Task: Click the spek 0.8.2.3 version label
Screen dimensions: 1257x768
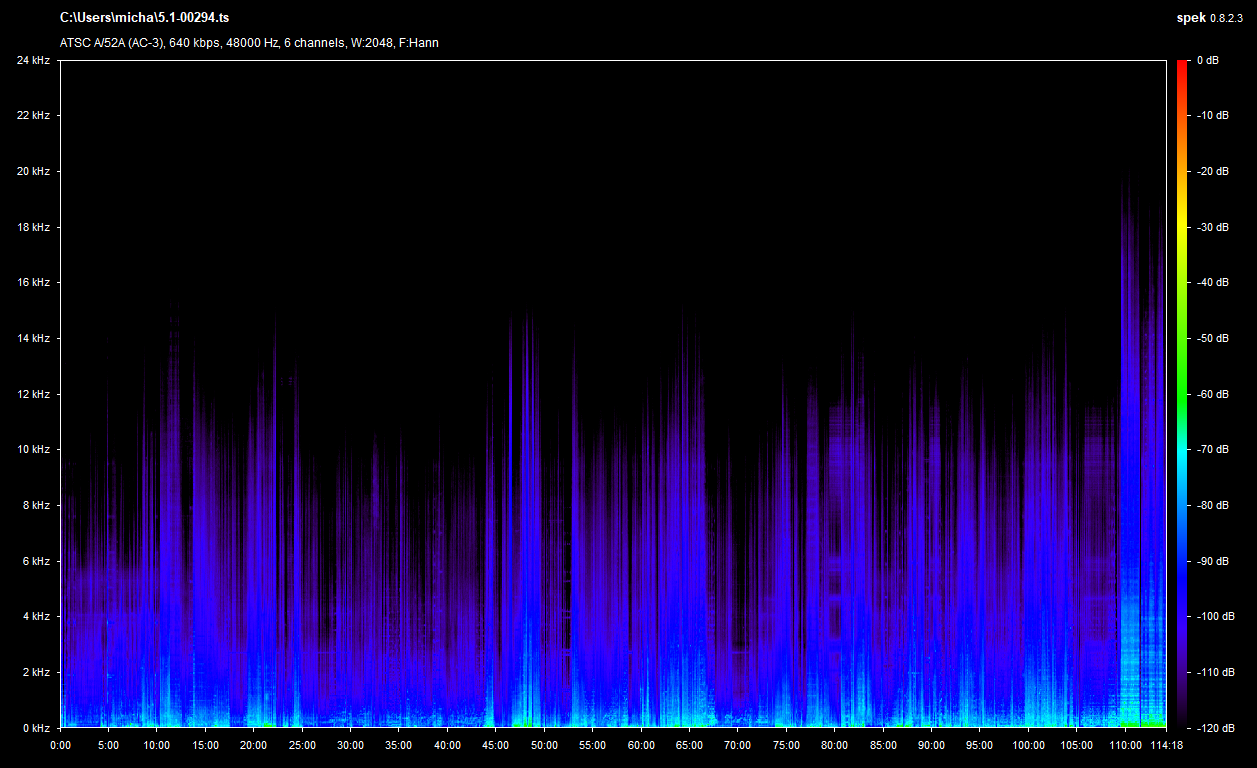Action: [1211, 18]
